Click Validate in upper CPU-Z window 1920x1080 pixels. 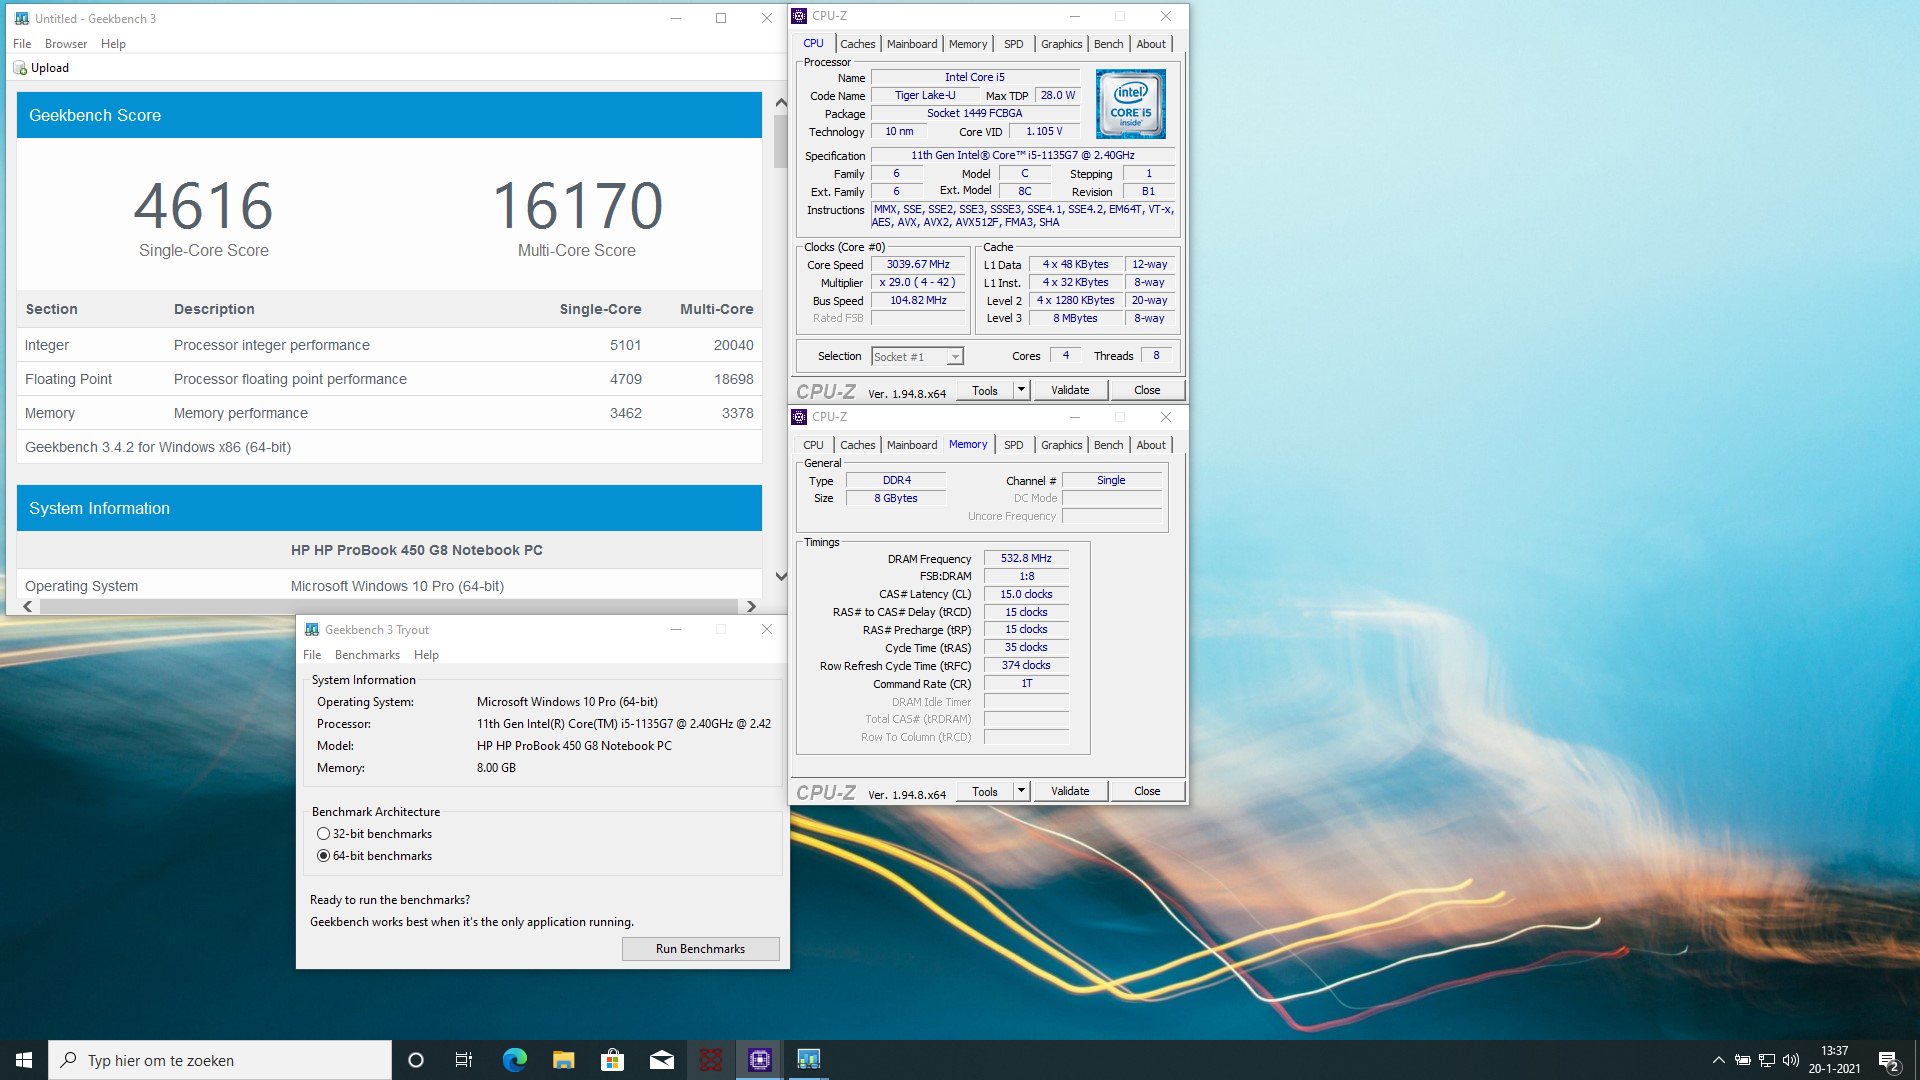(x=1070, y=390)
